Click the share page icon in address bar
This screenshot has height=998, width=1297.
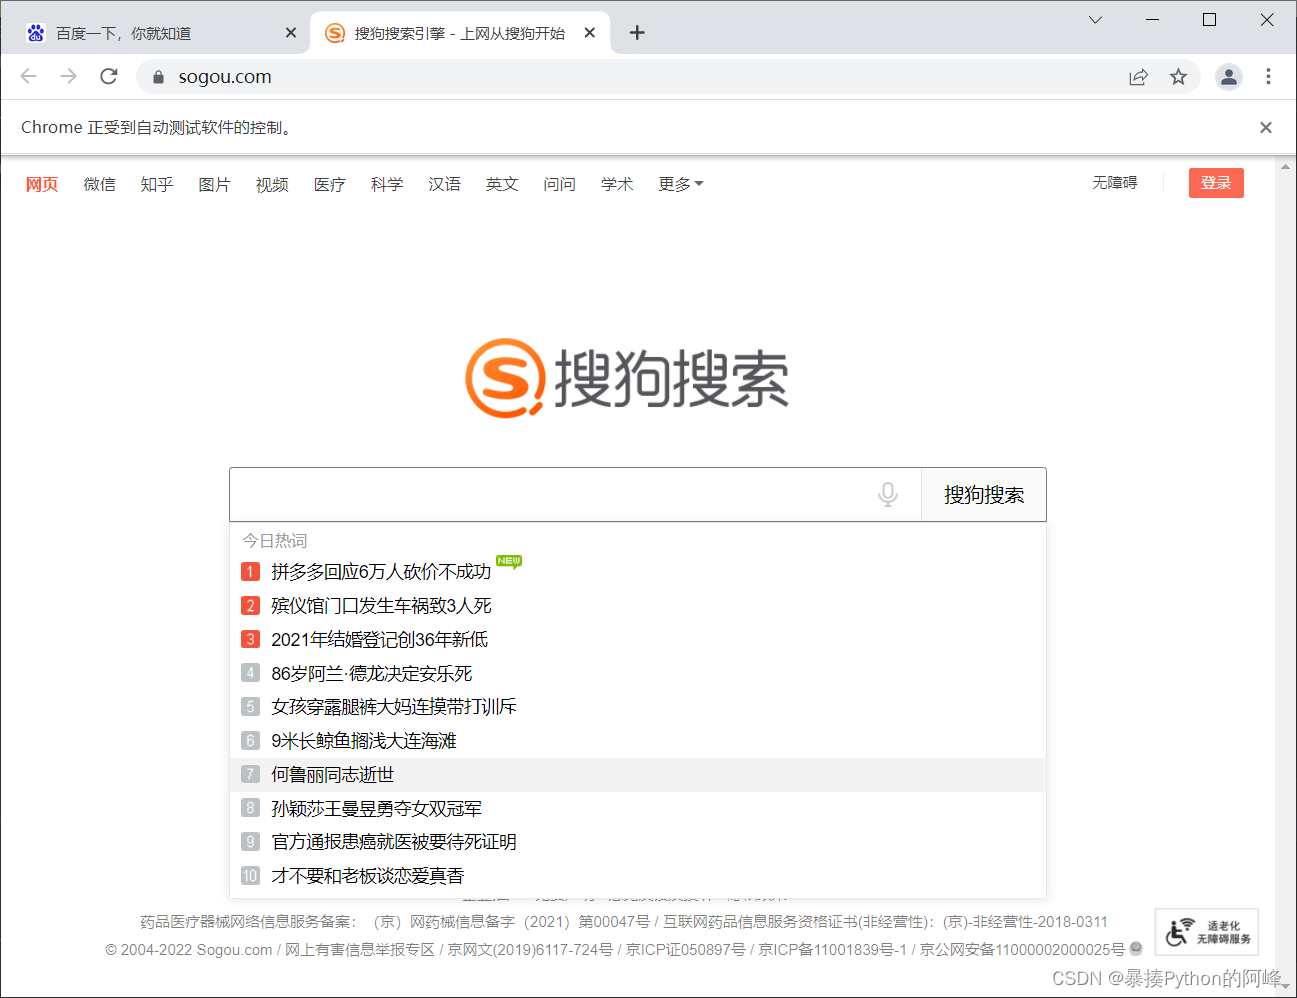pos(1138,77)
